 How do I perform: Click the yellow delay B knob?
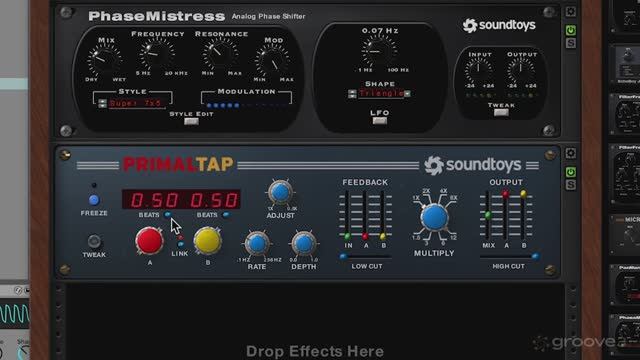coord(208,241)
